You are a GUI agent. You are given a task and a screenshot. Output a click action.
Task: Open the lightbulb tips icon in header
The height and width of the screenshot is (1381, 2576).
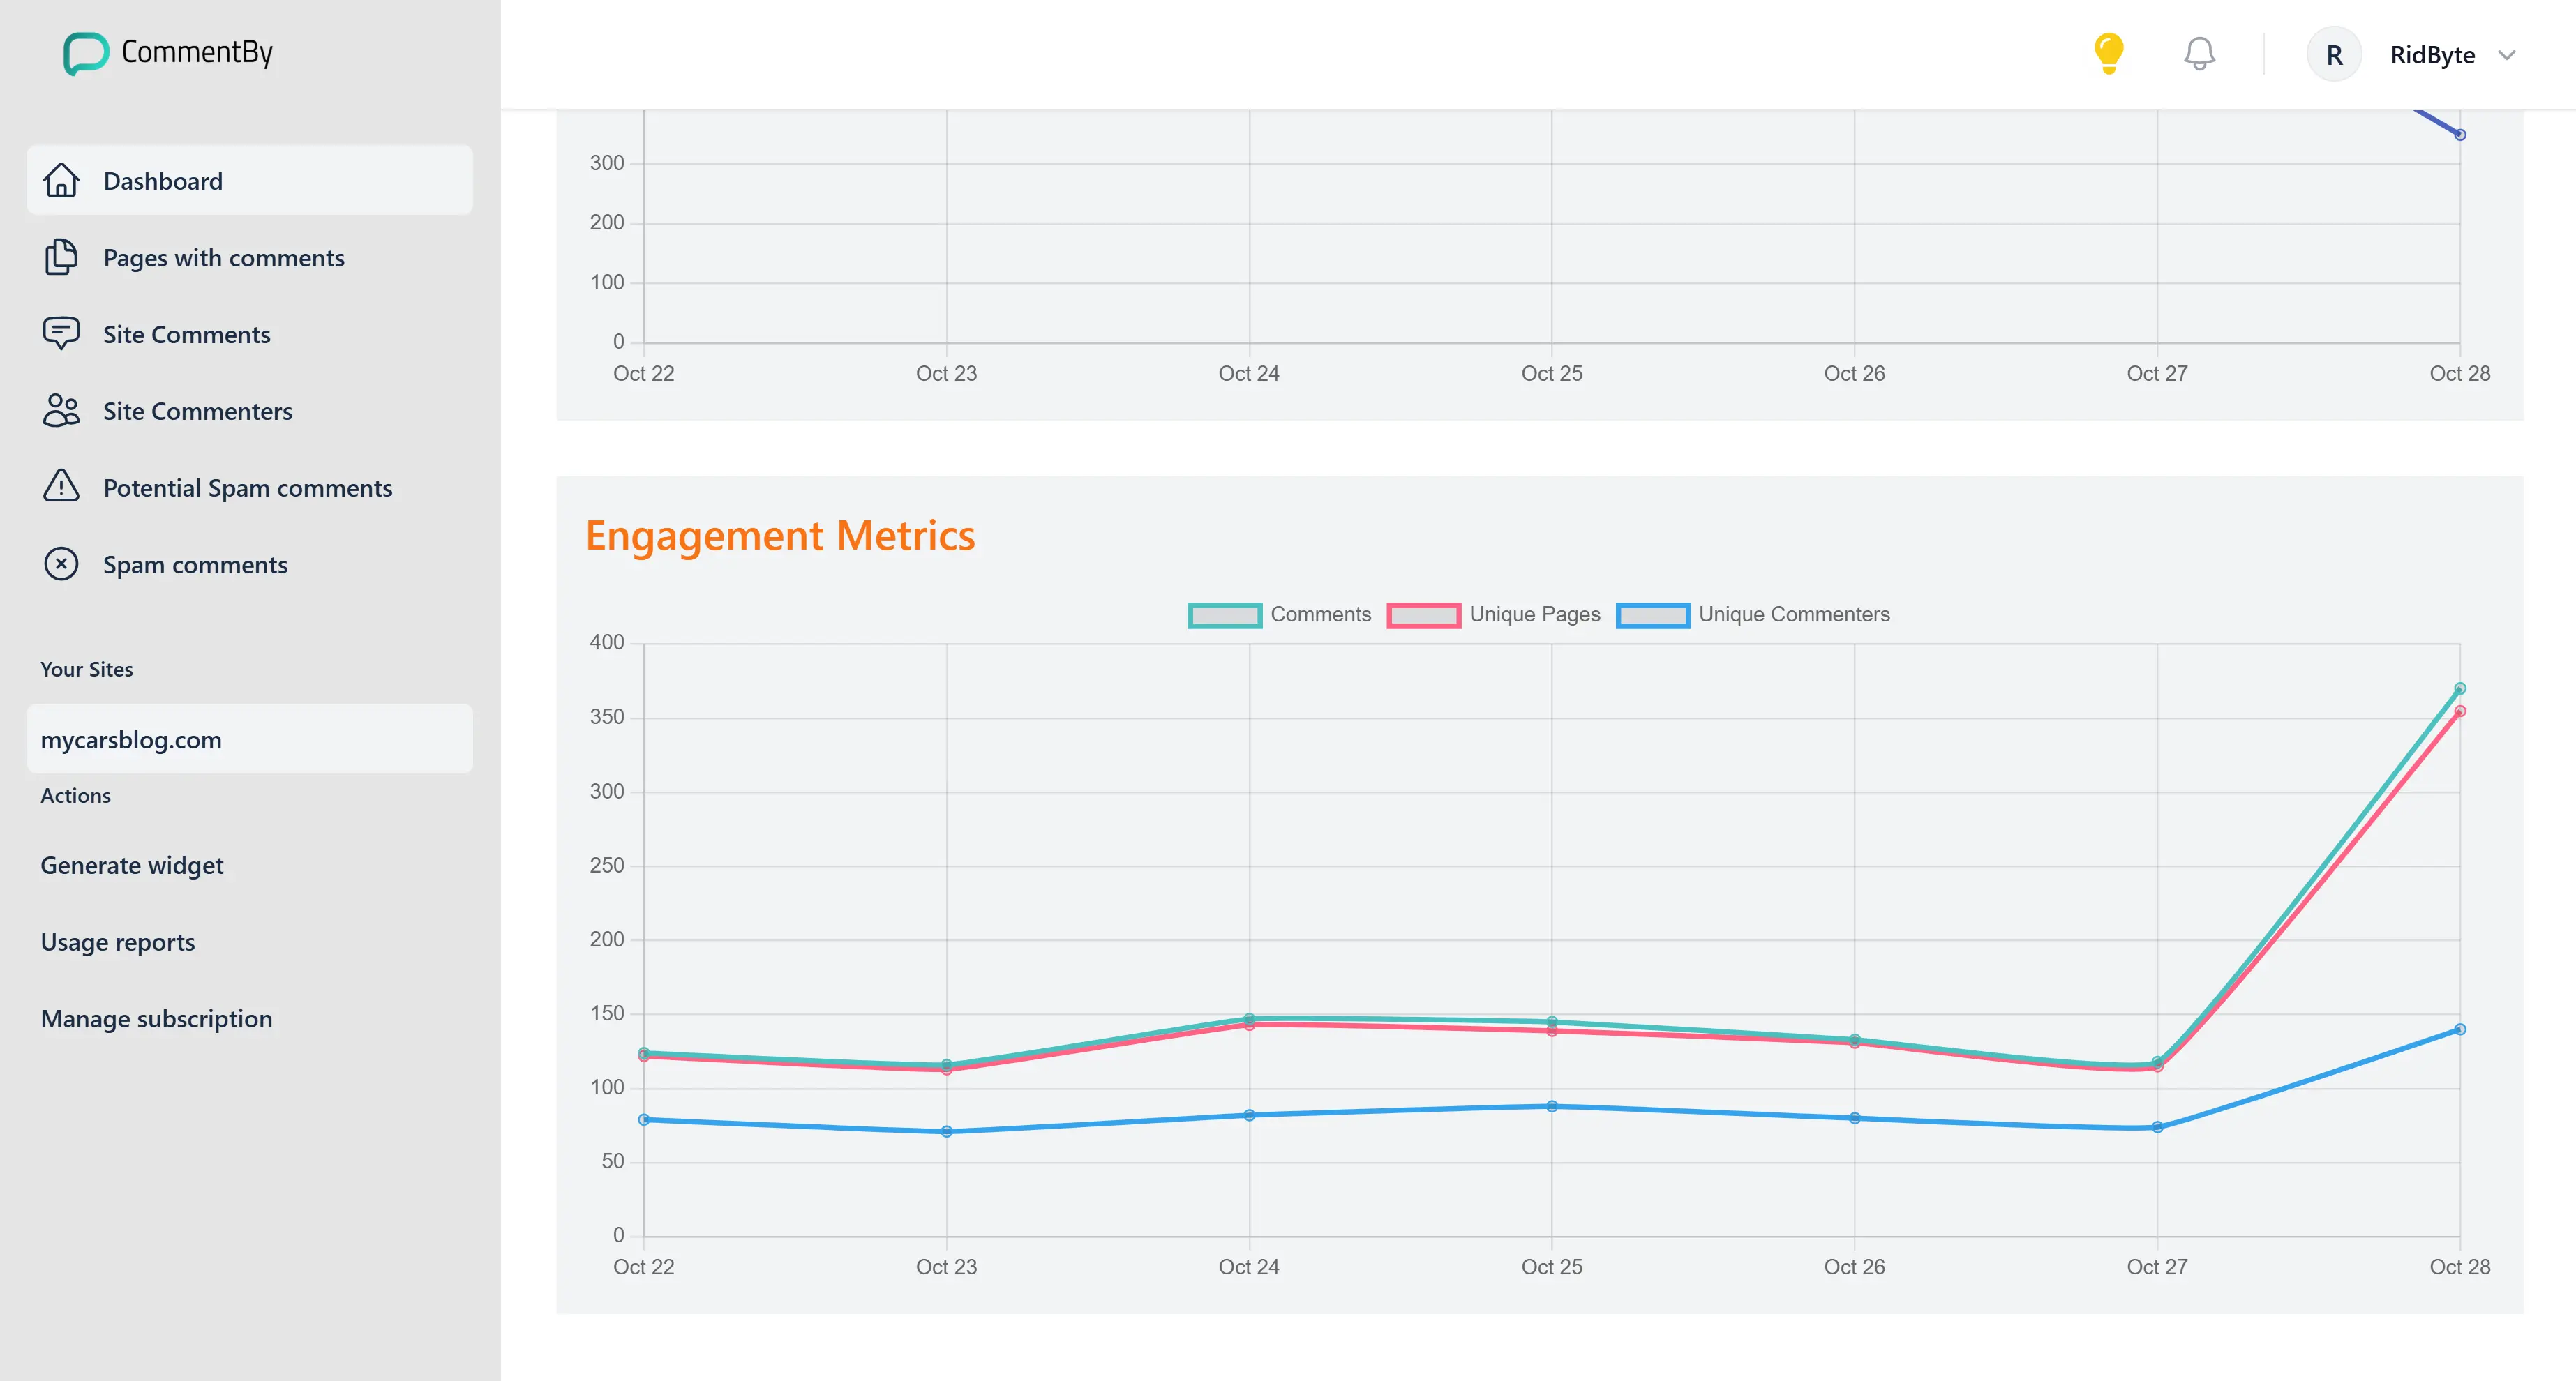[x=2109, y=53]
